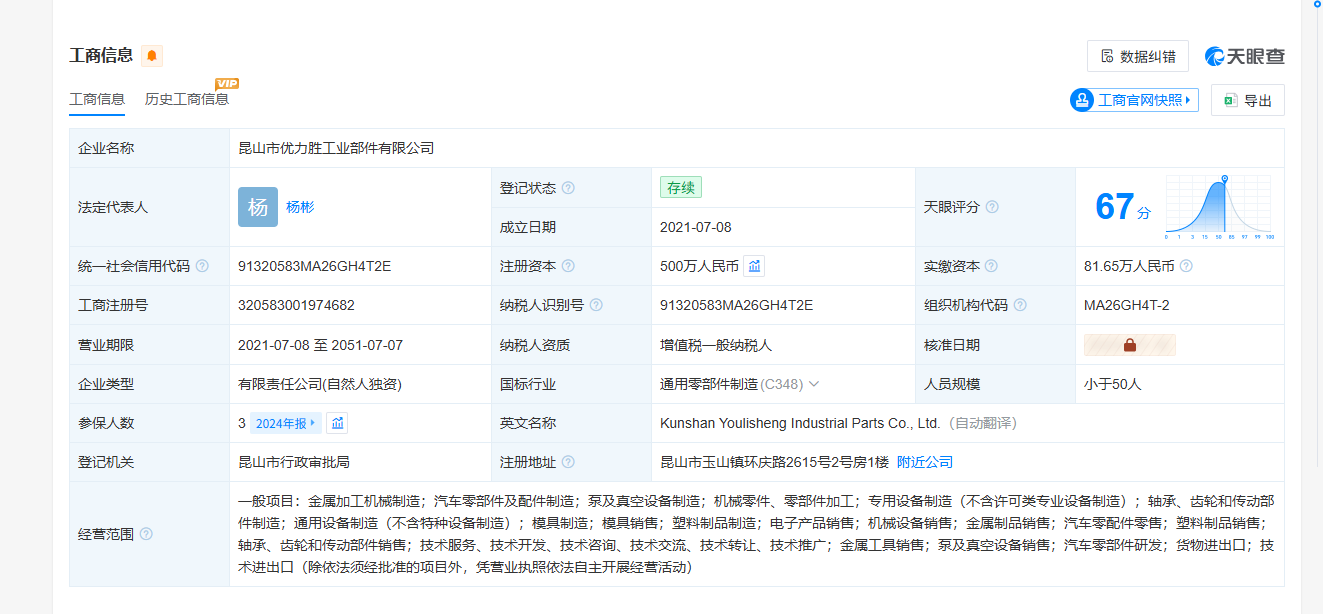The image size is (1323, 614).
Task: Click the VIP badge above 历史工商信息
Action: pos(227,84)
